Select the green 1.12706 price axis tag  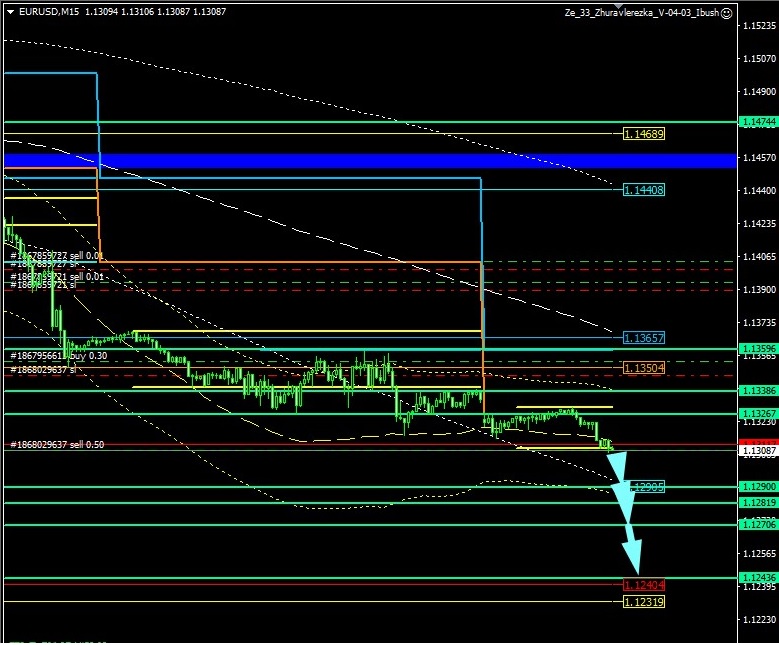coord(757,524)
